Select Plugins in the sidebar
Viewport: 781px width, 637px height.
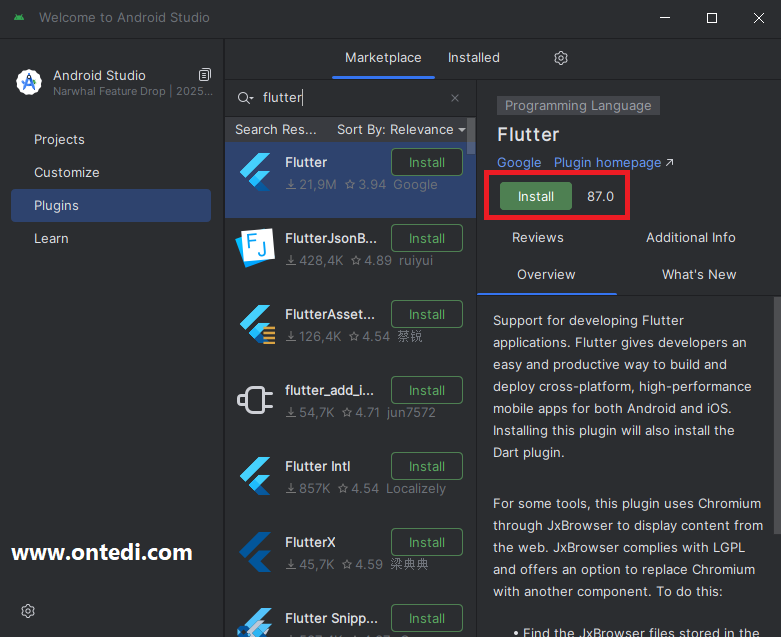tap(111, 205)
